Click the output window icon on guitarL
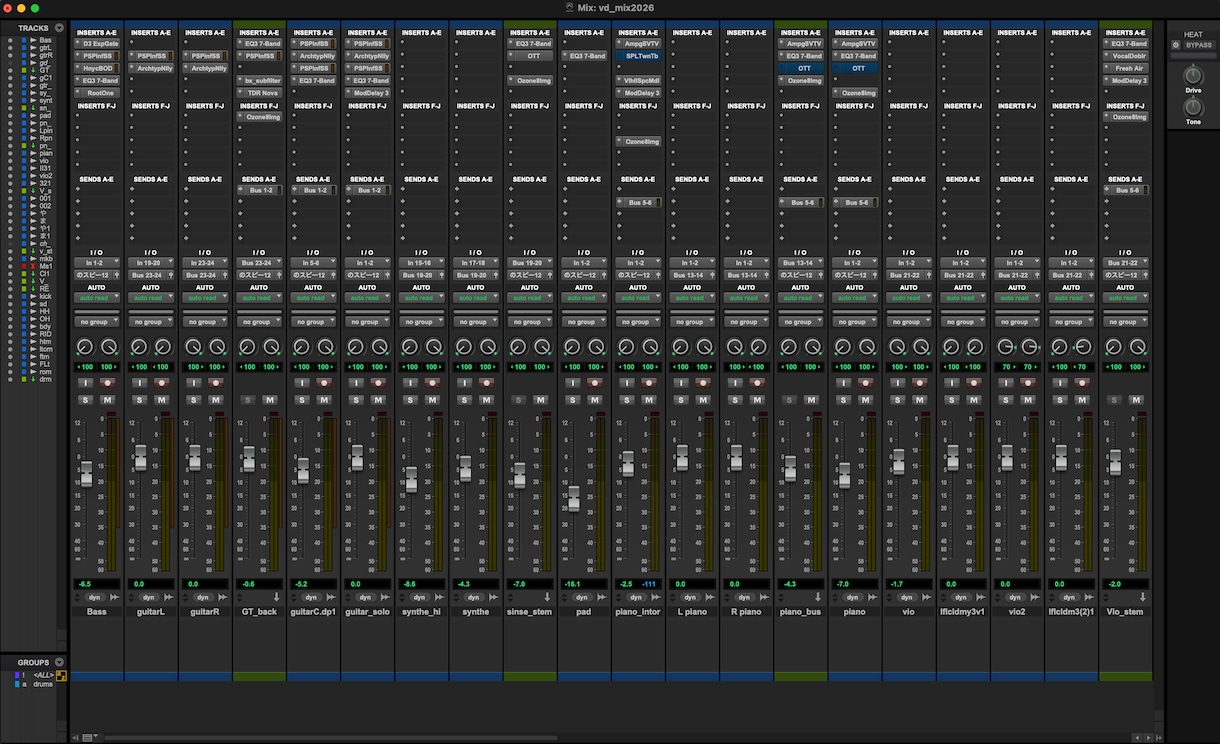The width and height of the screenshot is (1220, 744). 167,597
